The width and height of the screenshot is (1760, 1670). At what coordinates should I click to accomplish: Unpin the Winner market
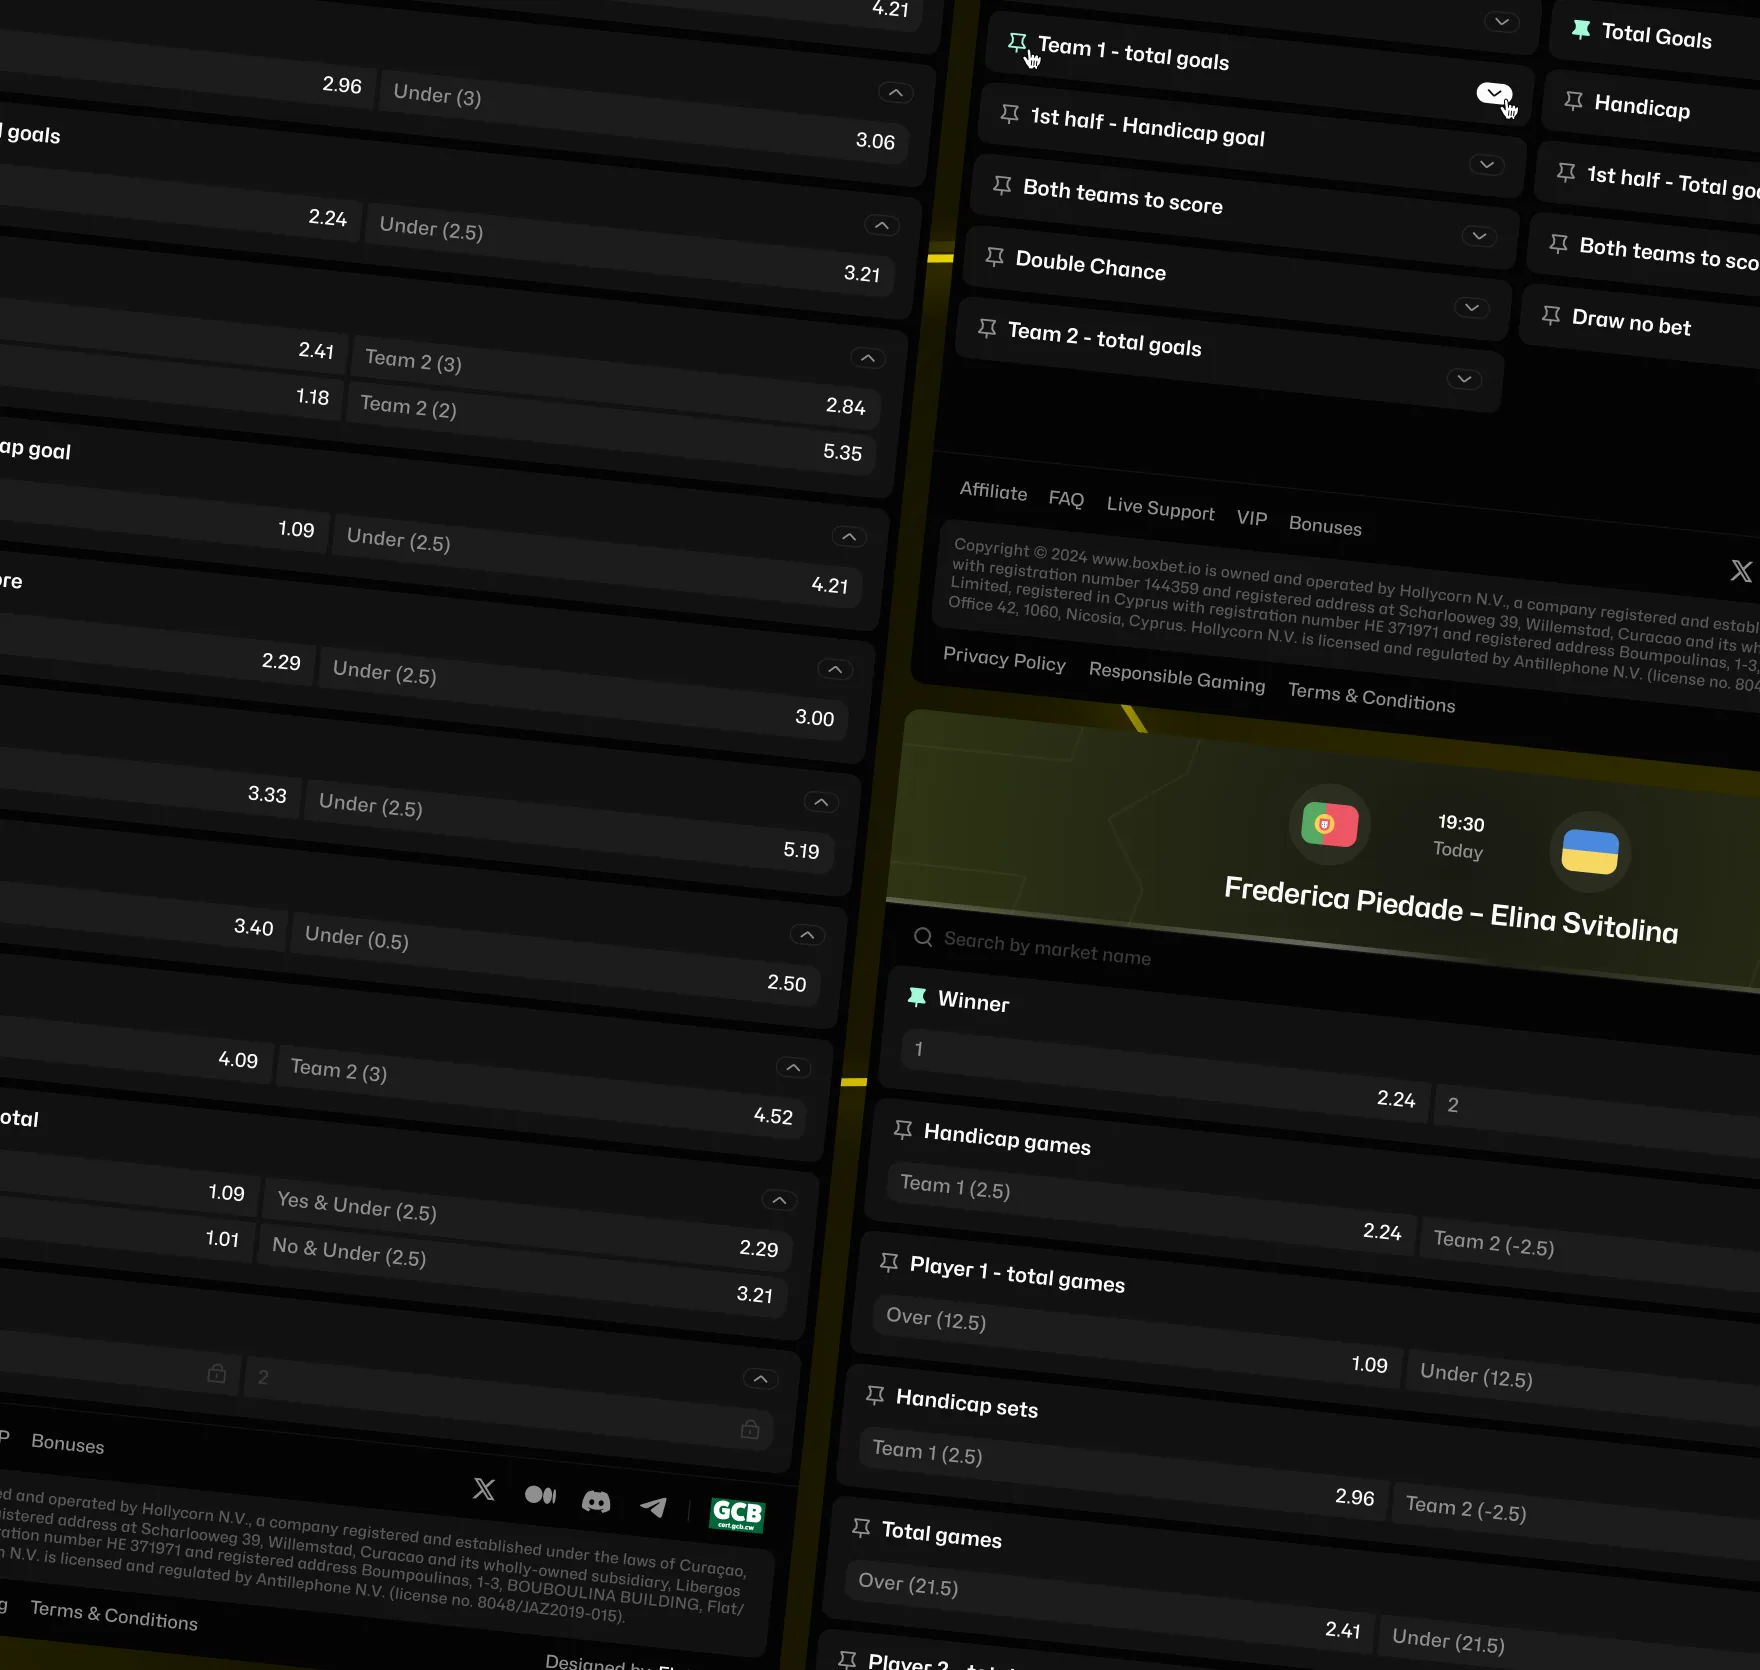point(917,996)
